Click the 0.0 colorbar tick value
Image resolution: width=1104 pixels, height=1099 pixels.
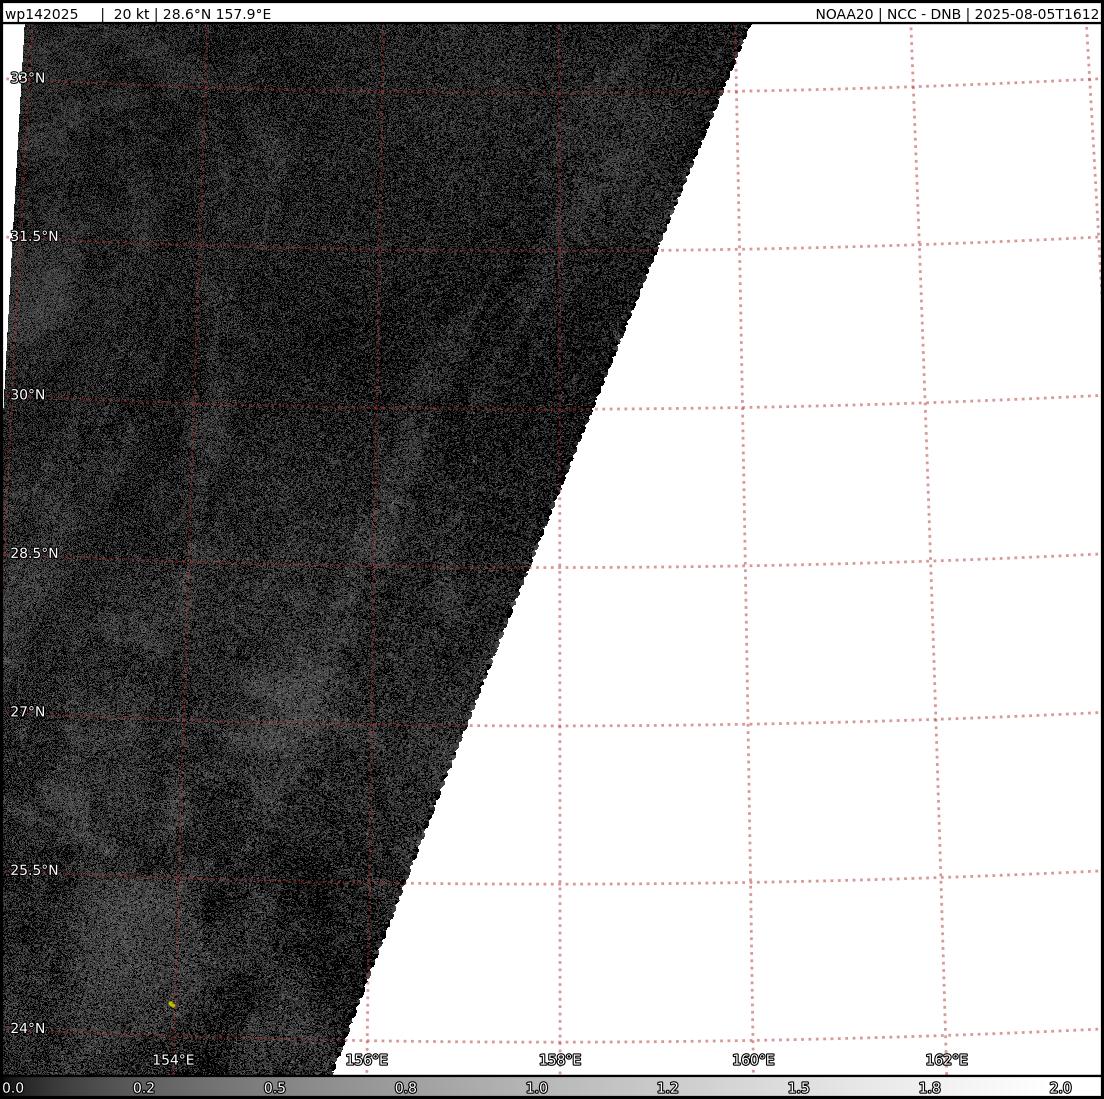tap(13, 1088)
